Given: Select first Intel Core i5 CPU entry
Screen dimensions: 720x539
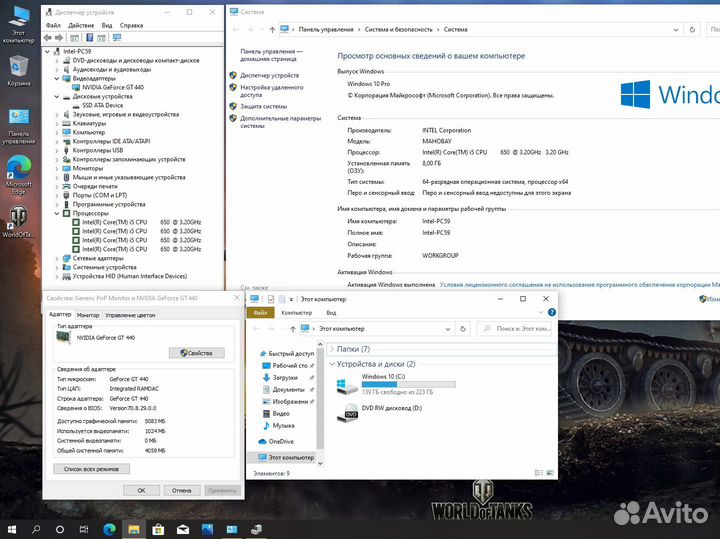Looking at the screenshot, I should coord(141,222).
